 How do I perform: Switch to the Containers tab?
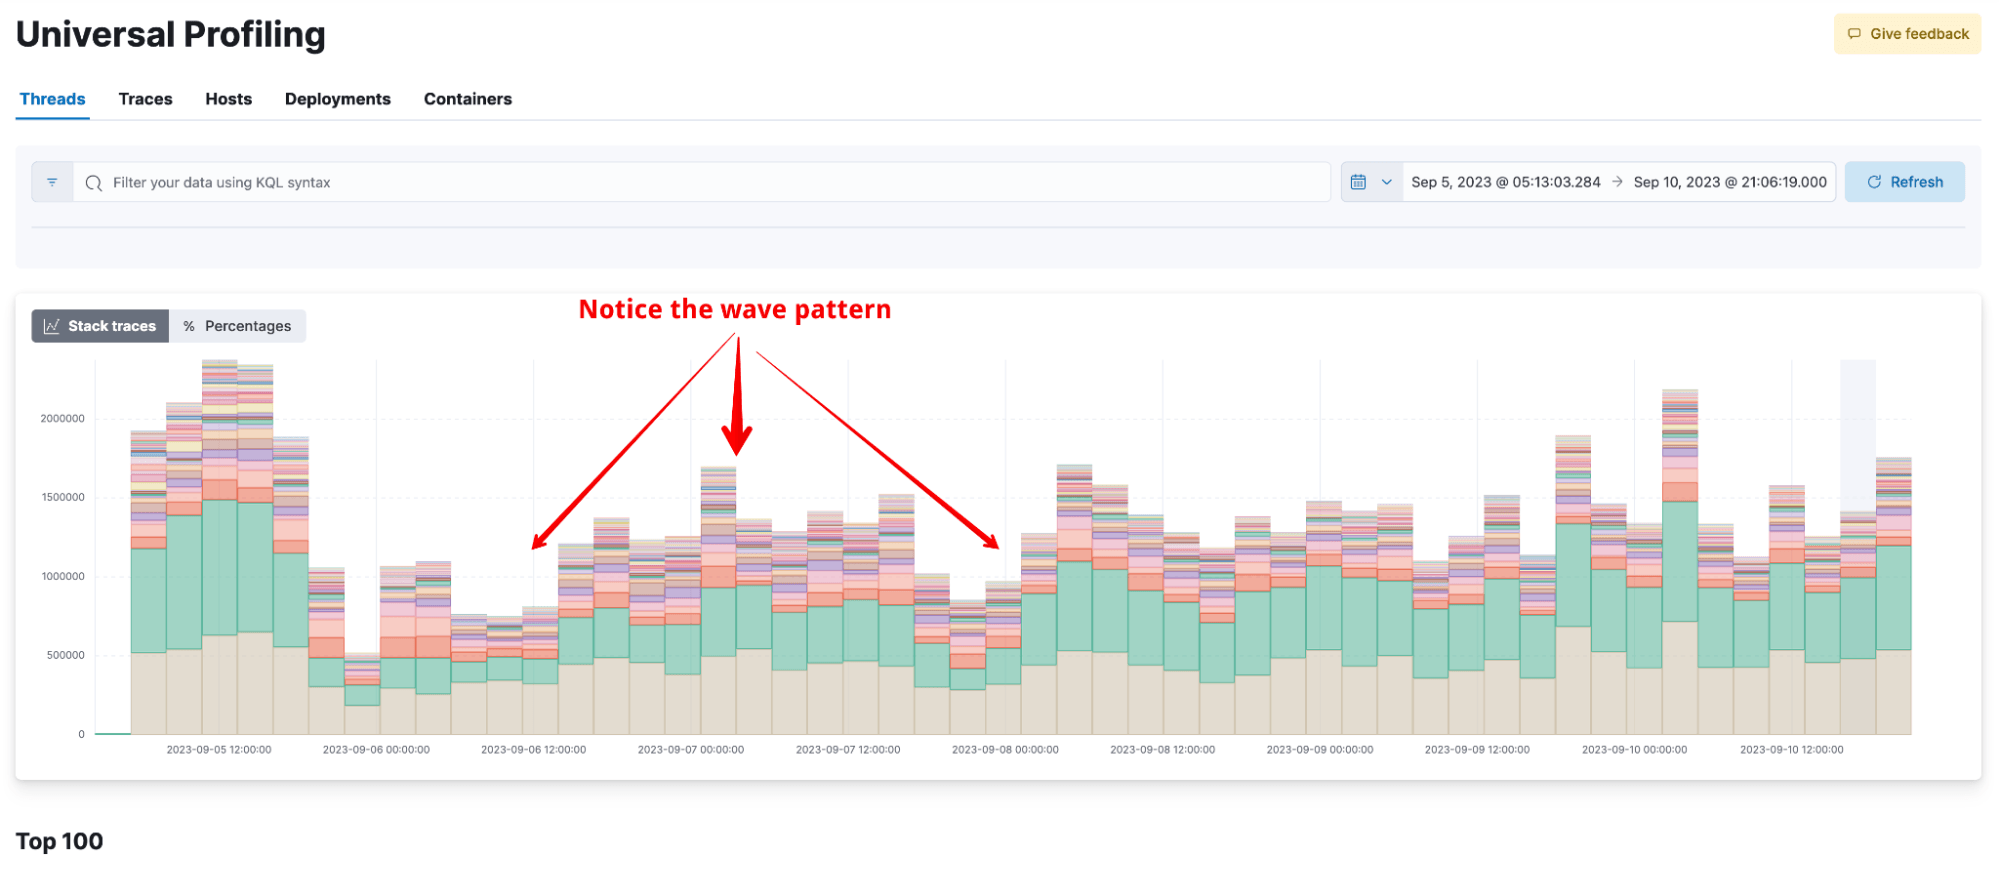tap(467, 99)
